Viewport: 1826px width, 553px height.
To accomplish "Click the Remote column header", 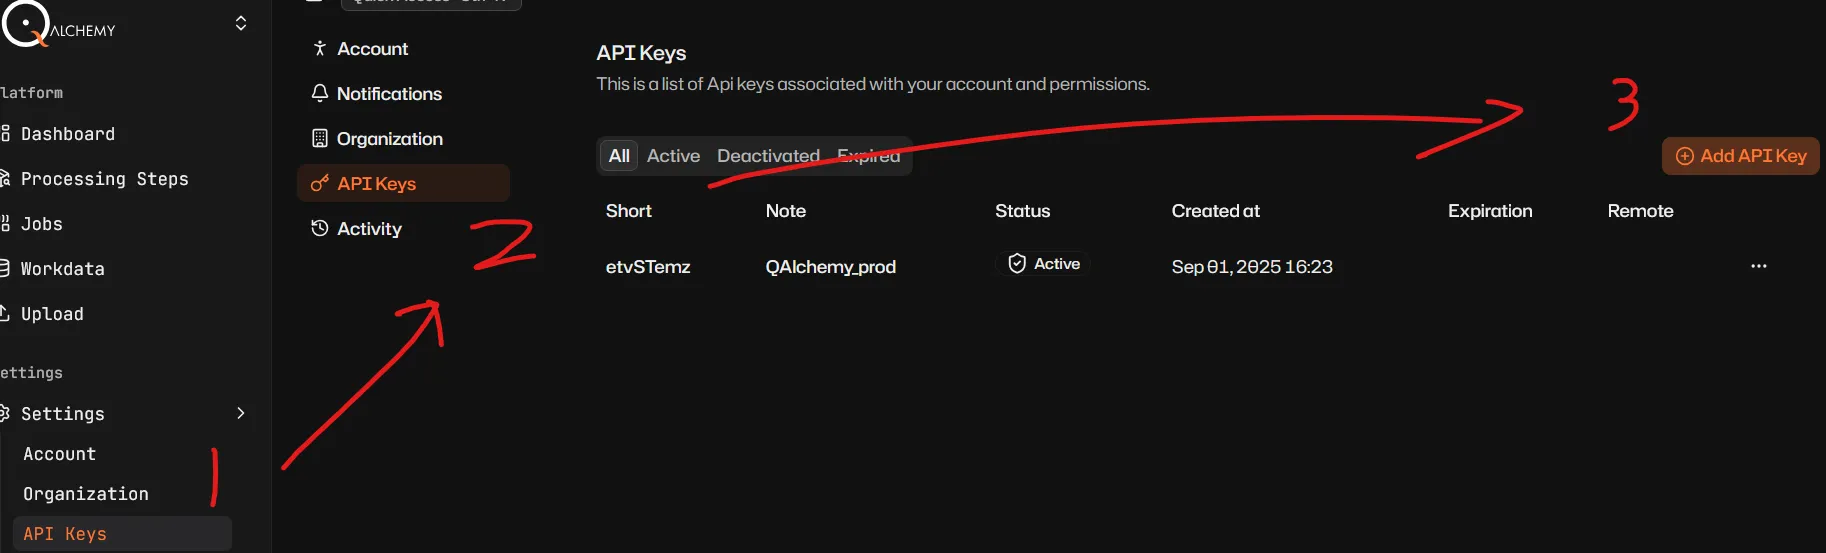I will (1640, 211).
